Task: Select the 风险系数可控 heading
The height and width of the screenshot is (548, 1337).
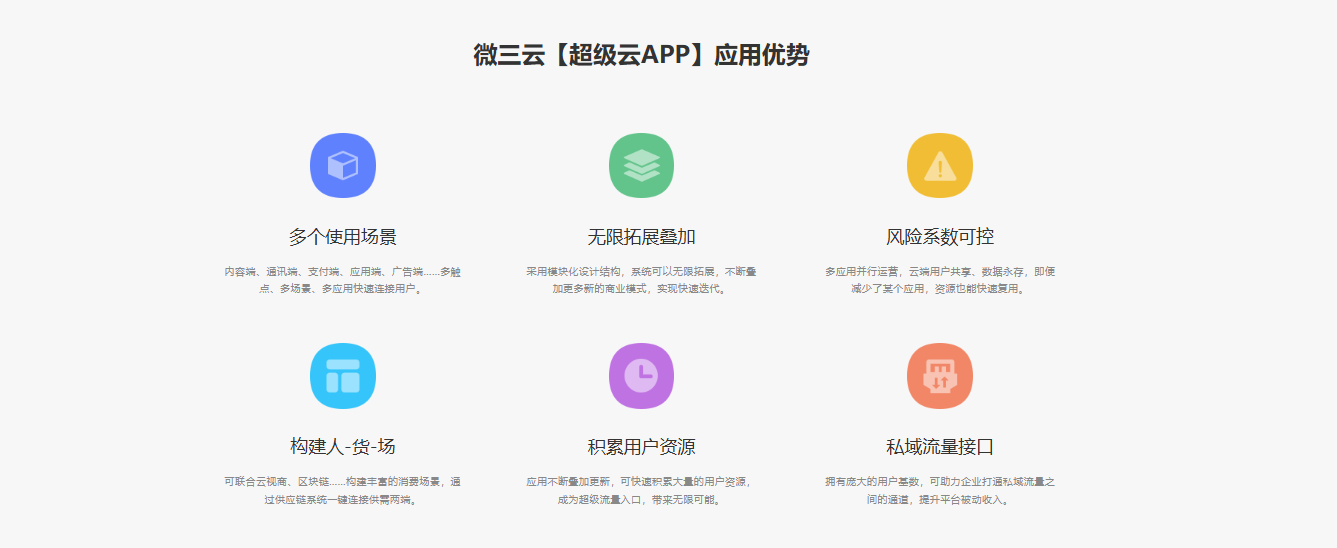Action: [x=940, y=237]
